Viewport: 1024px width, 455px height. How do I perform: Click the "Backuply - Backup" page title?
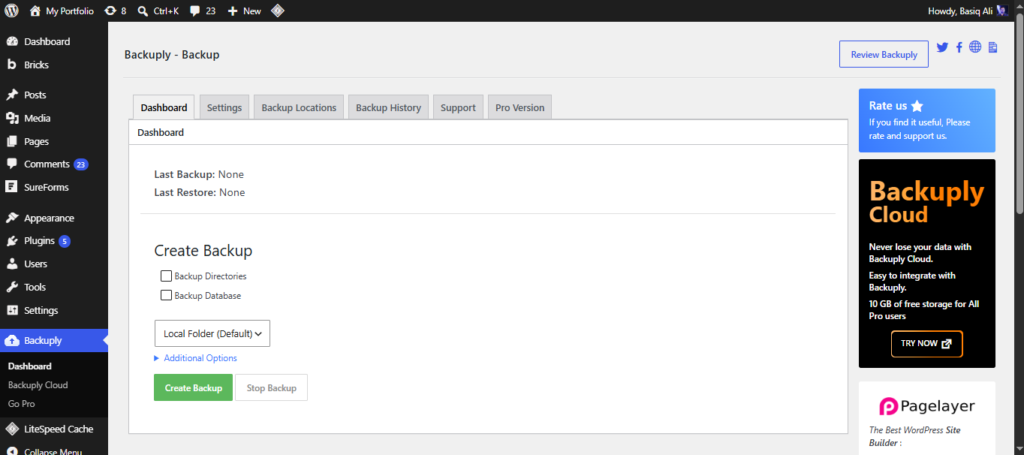(172, 55)
